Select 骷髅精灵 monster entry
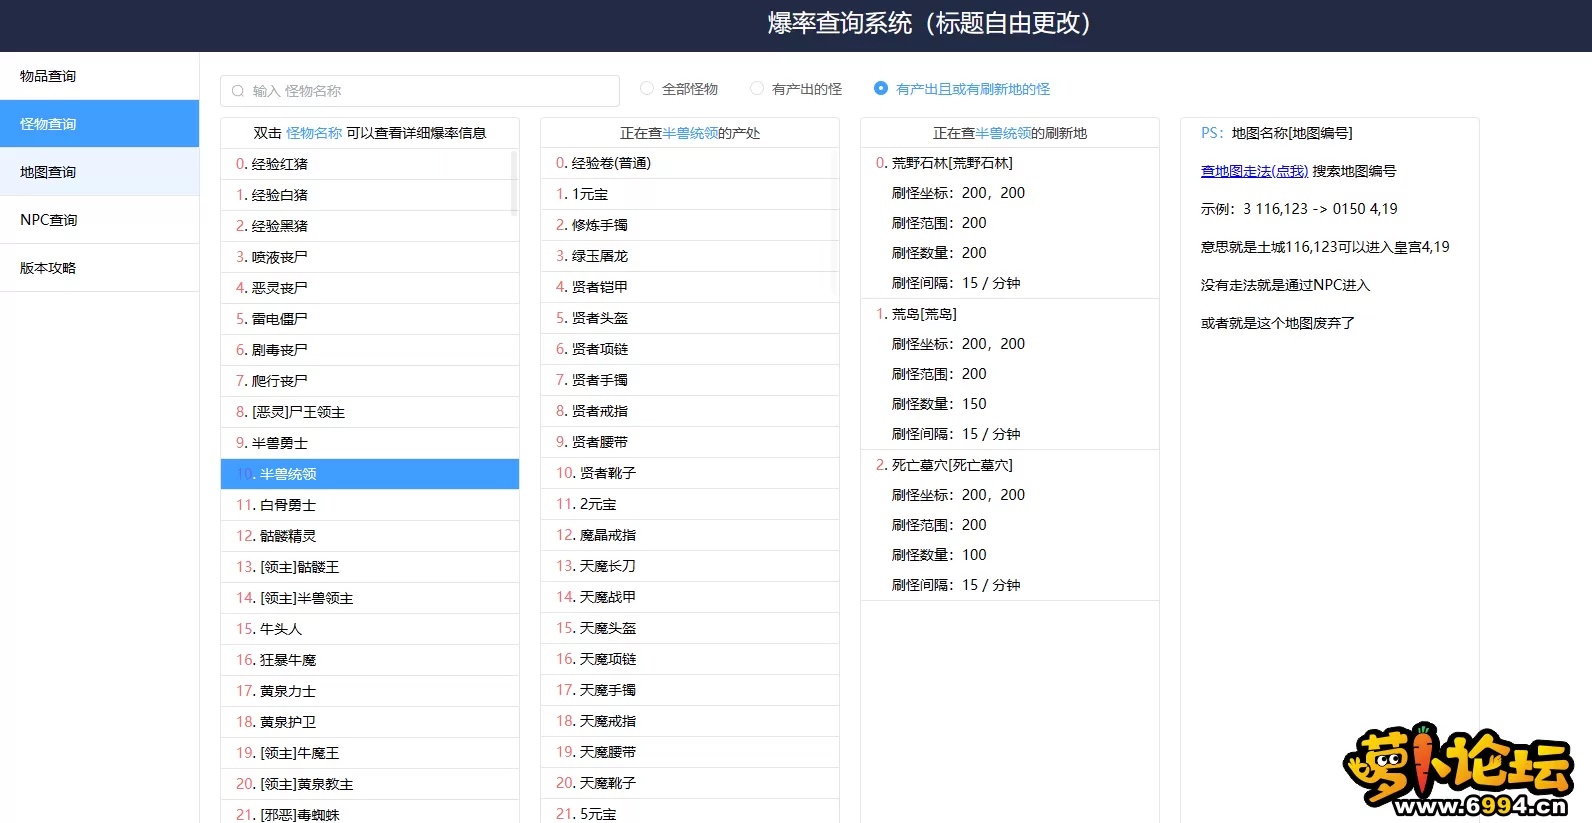Image resolution: width=1592 pixels, height=823 pixels. 369,536
